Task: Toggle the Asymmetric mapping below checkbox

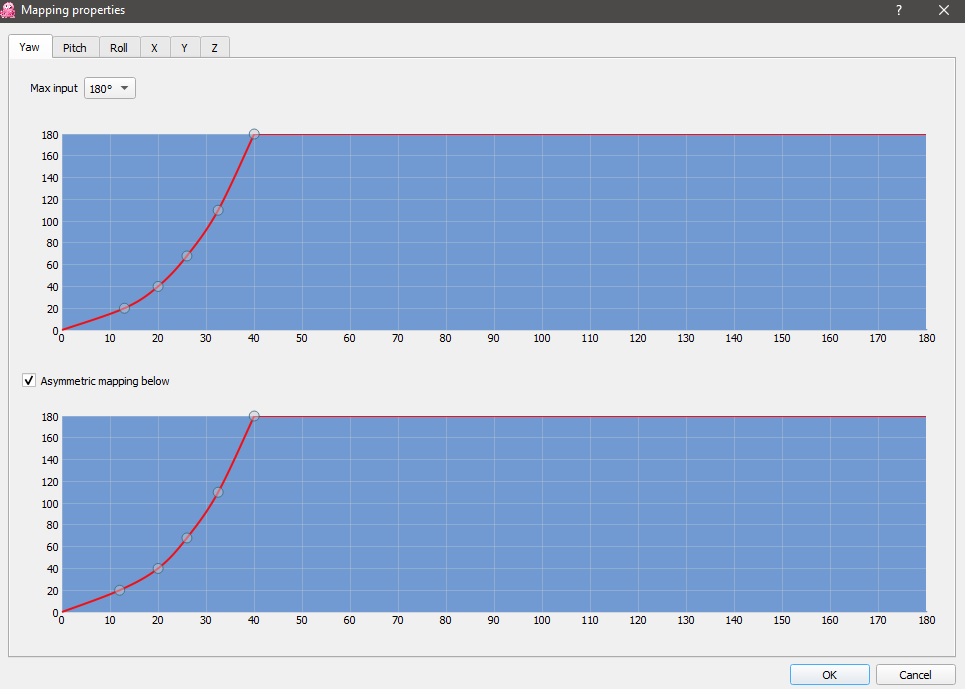Action: click(29, 380)
